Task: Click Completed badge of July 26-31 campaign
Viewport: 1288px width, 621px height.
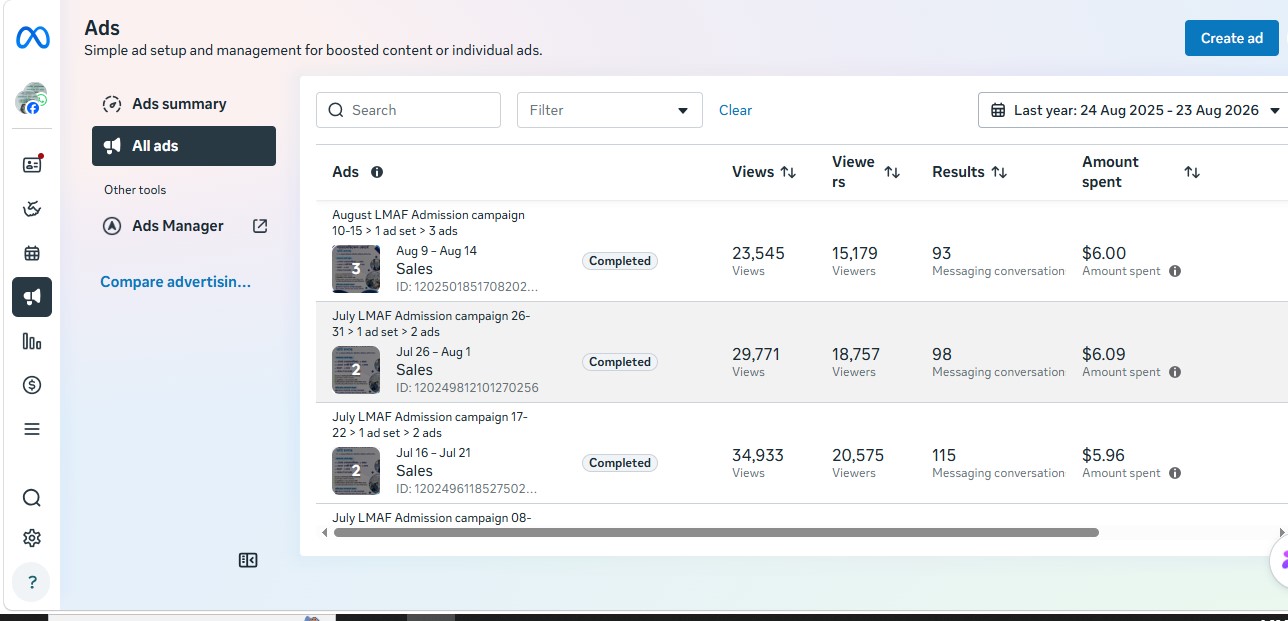Action: [620, 362]
